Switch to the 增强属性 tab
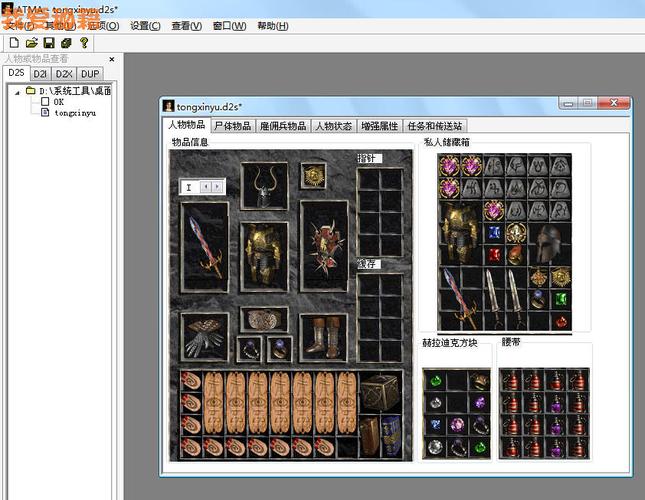 click(x=380, y=126)
